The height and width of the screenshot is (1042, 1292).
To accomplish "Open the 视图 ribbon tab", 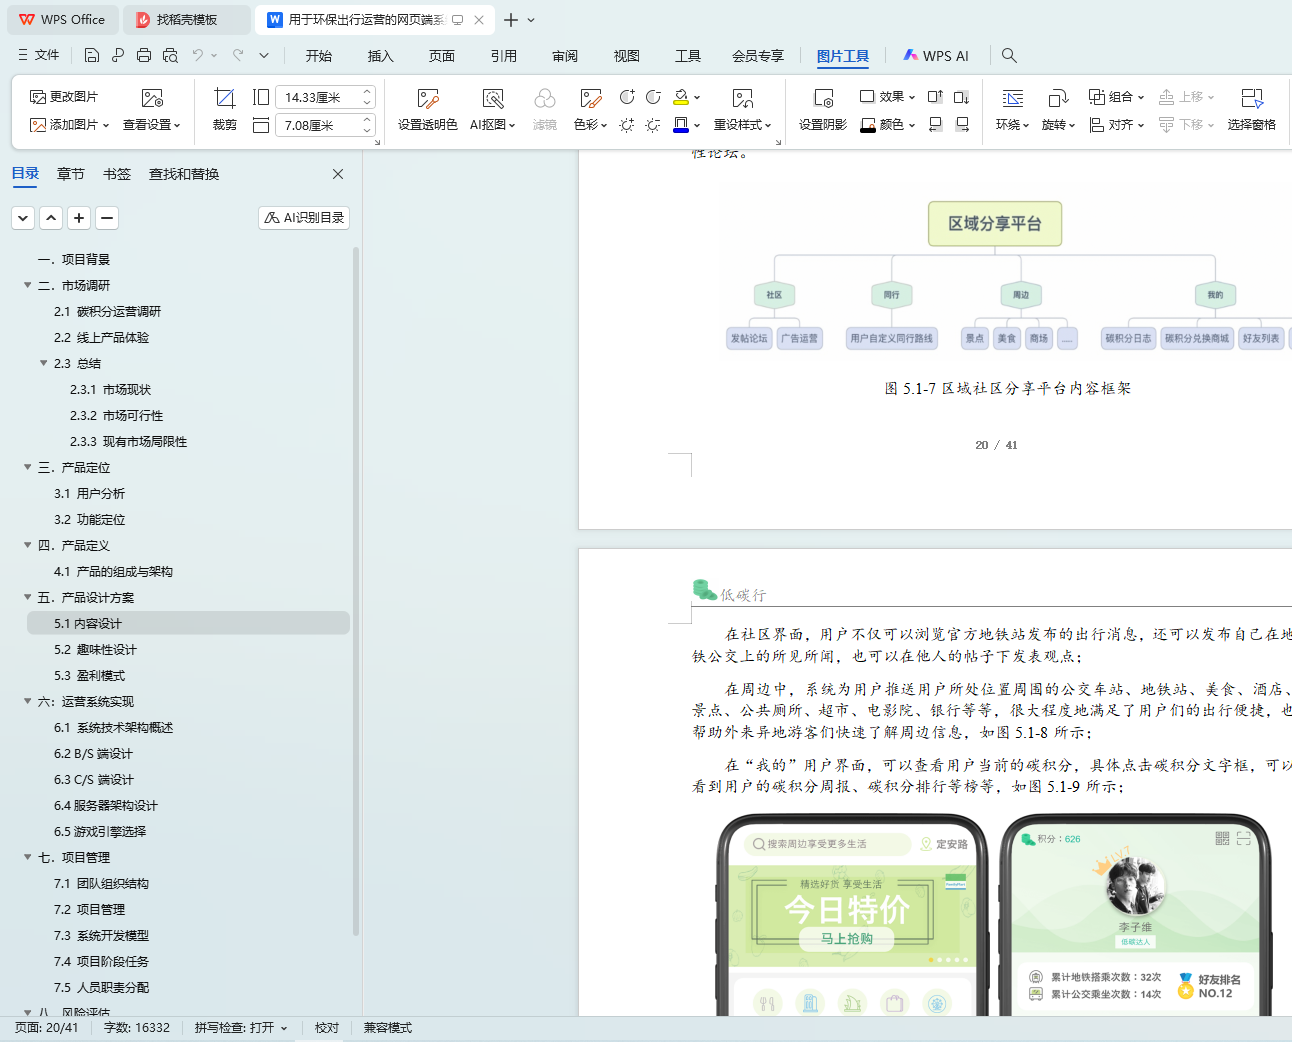I will tap(627, 56).
